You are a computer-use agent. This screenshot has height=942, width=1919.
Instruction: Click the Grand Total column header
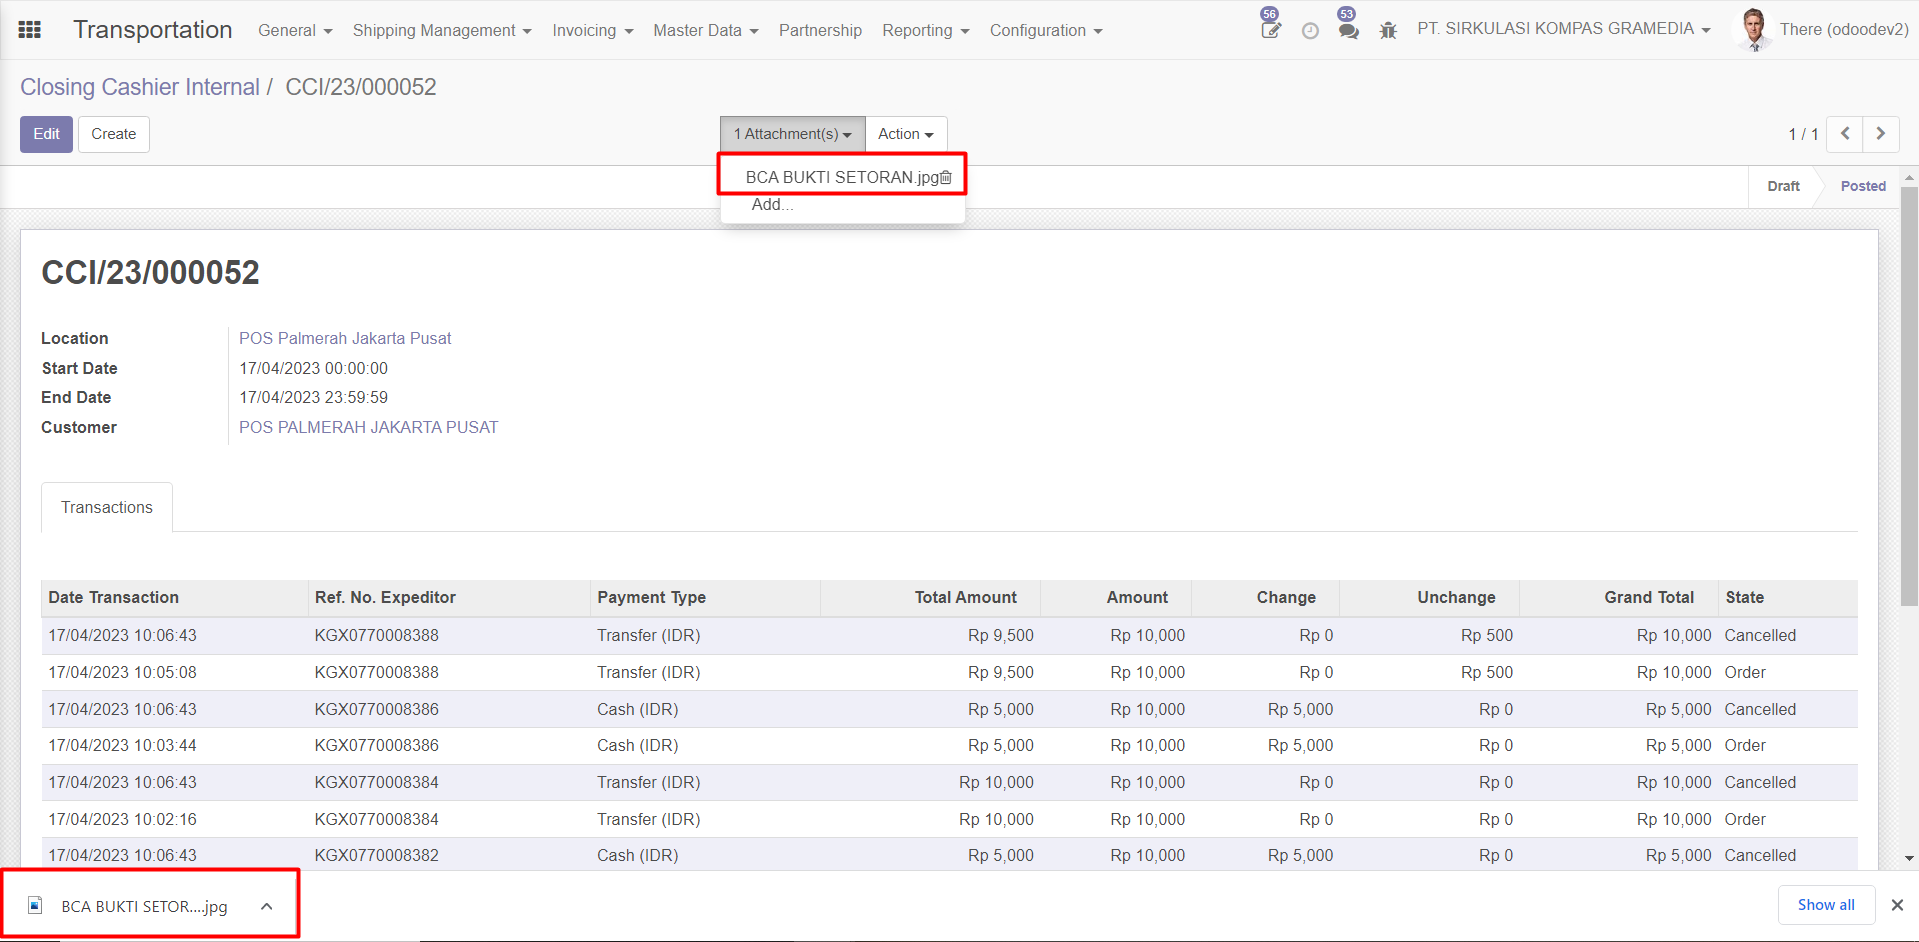(x=1618, y=597)
